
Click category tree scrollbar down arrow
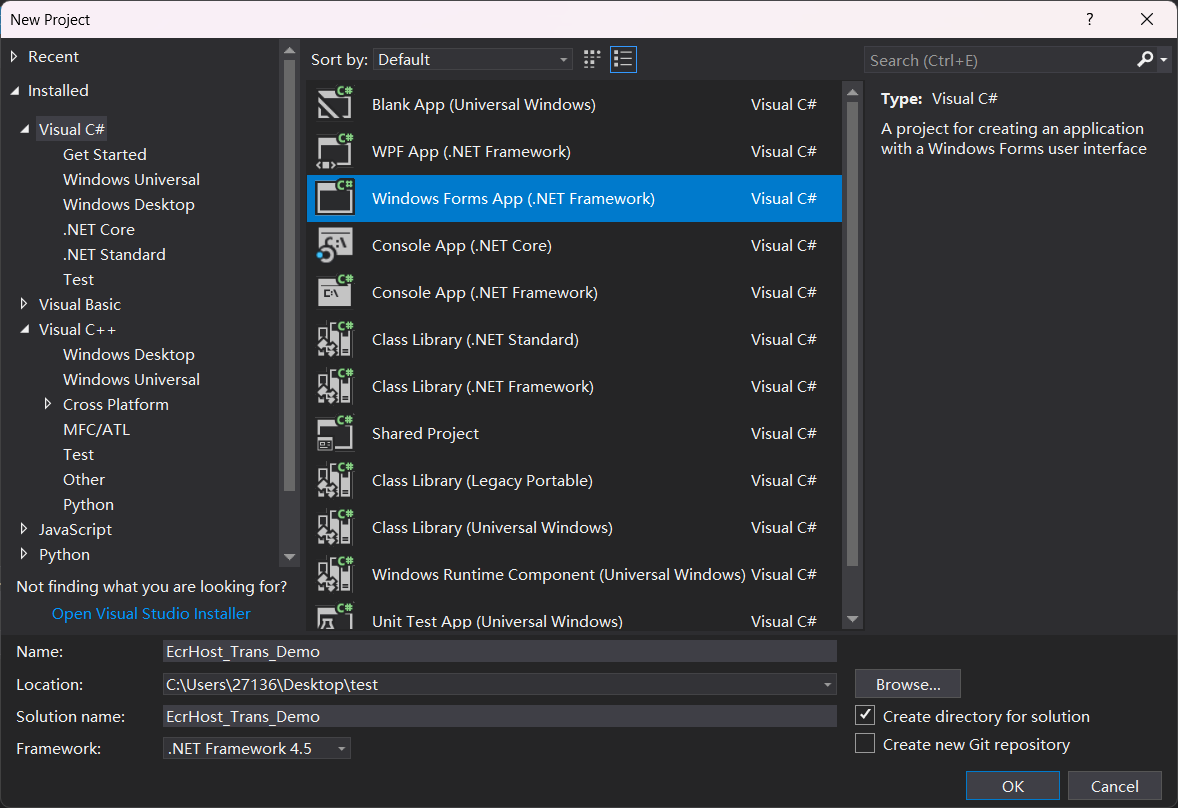[x=289, y=556]
